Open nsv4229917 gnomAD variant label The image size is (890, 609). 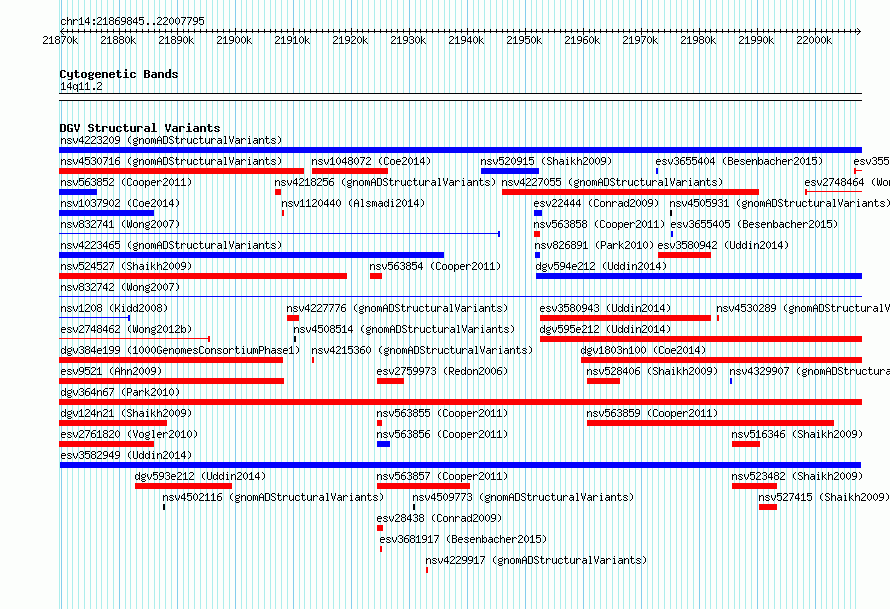[536, 560]
